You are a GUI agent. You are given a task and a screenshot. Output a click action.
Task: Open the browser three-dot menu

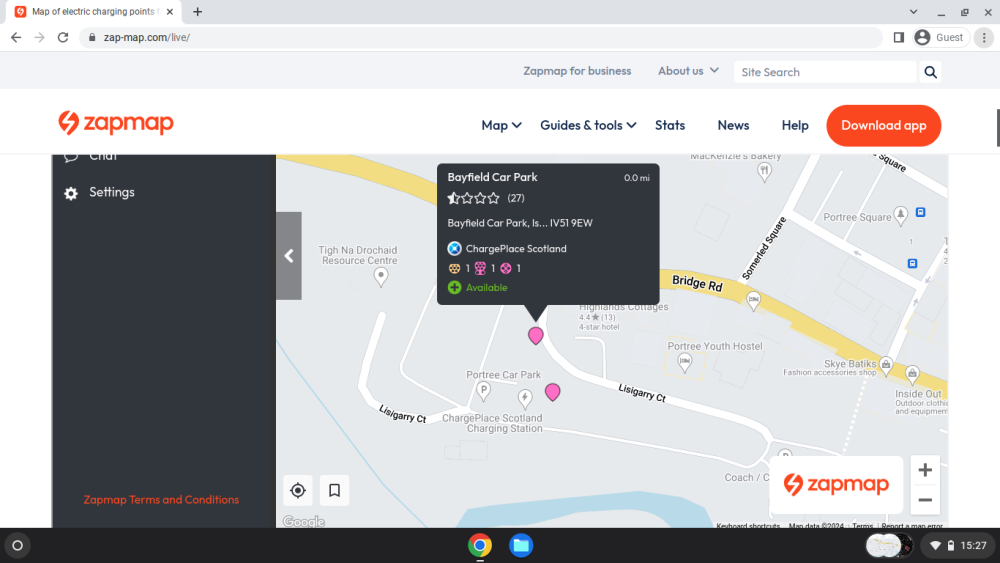[984, 38]
